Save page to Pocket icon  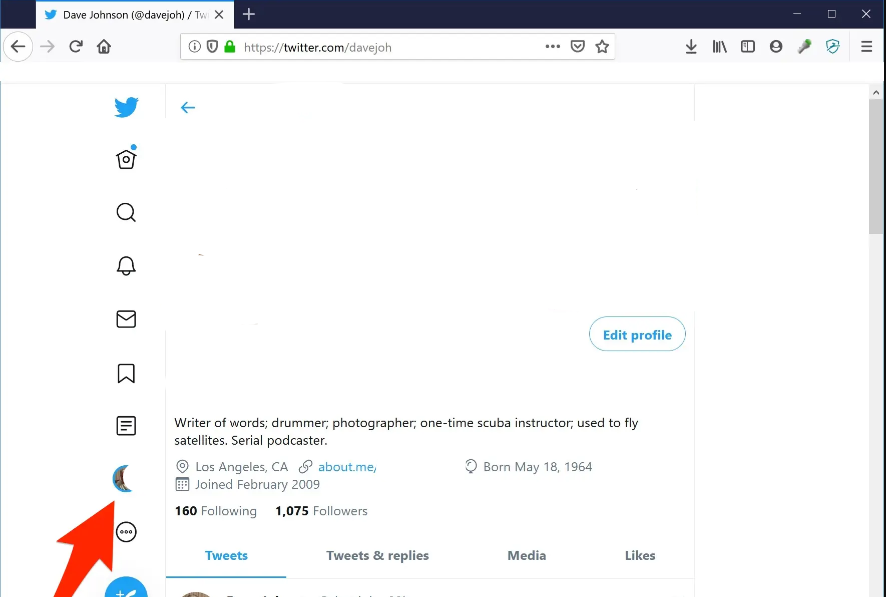(x=577, y=46)
